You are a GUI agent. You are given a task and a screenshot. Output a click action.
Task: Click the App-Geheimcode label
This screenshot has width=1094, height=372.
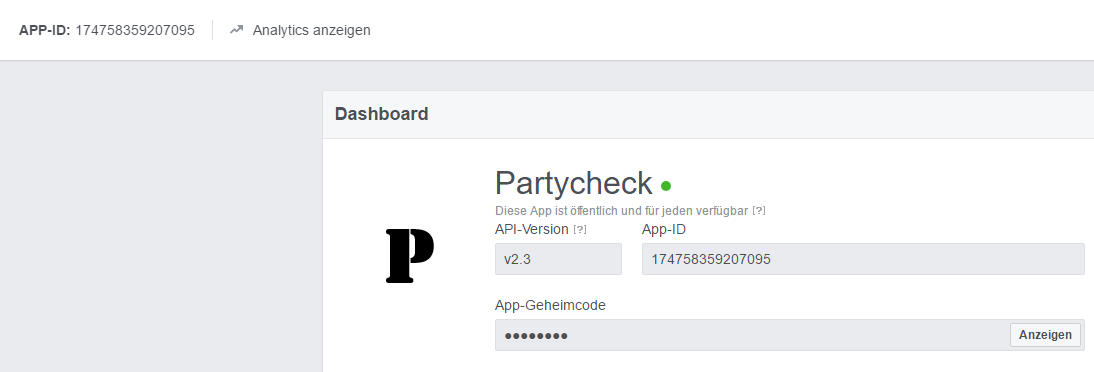tap(550, 306)
